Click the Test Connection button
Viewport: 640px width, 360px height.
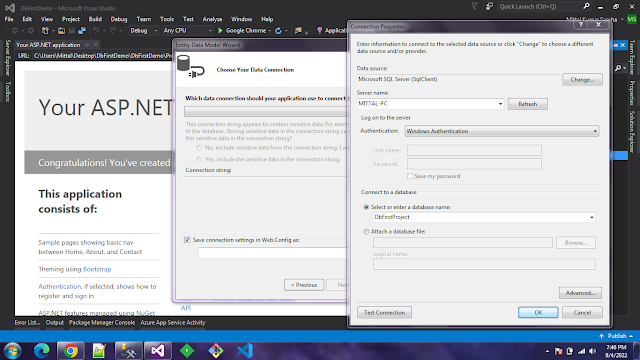click(384, 313)
